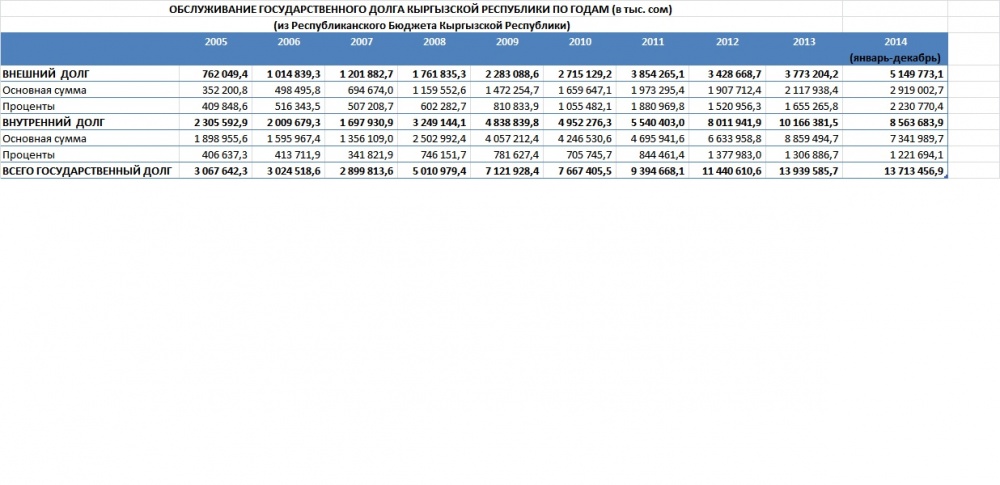Select the 2006 column header

[289, 42]
